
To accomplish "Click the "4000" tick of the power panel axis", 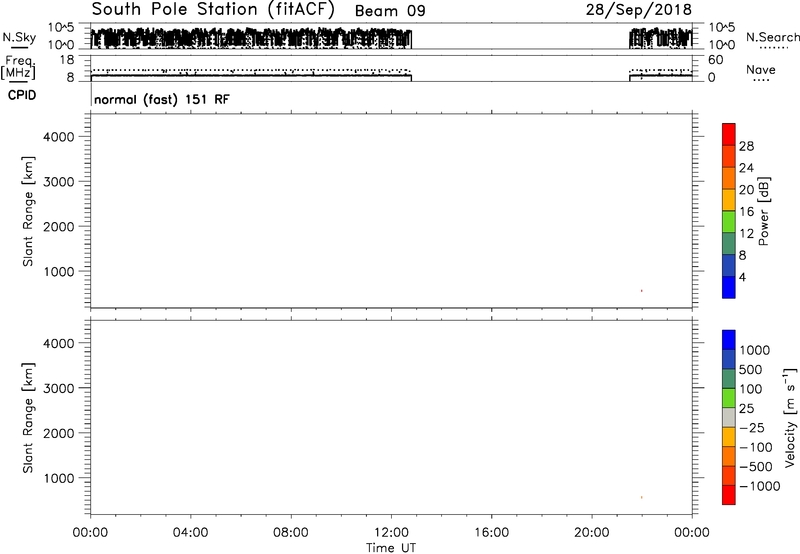I will click(x=59, y=137).
